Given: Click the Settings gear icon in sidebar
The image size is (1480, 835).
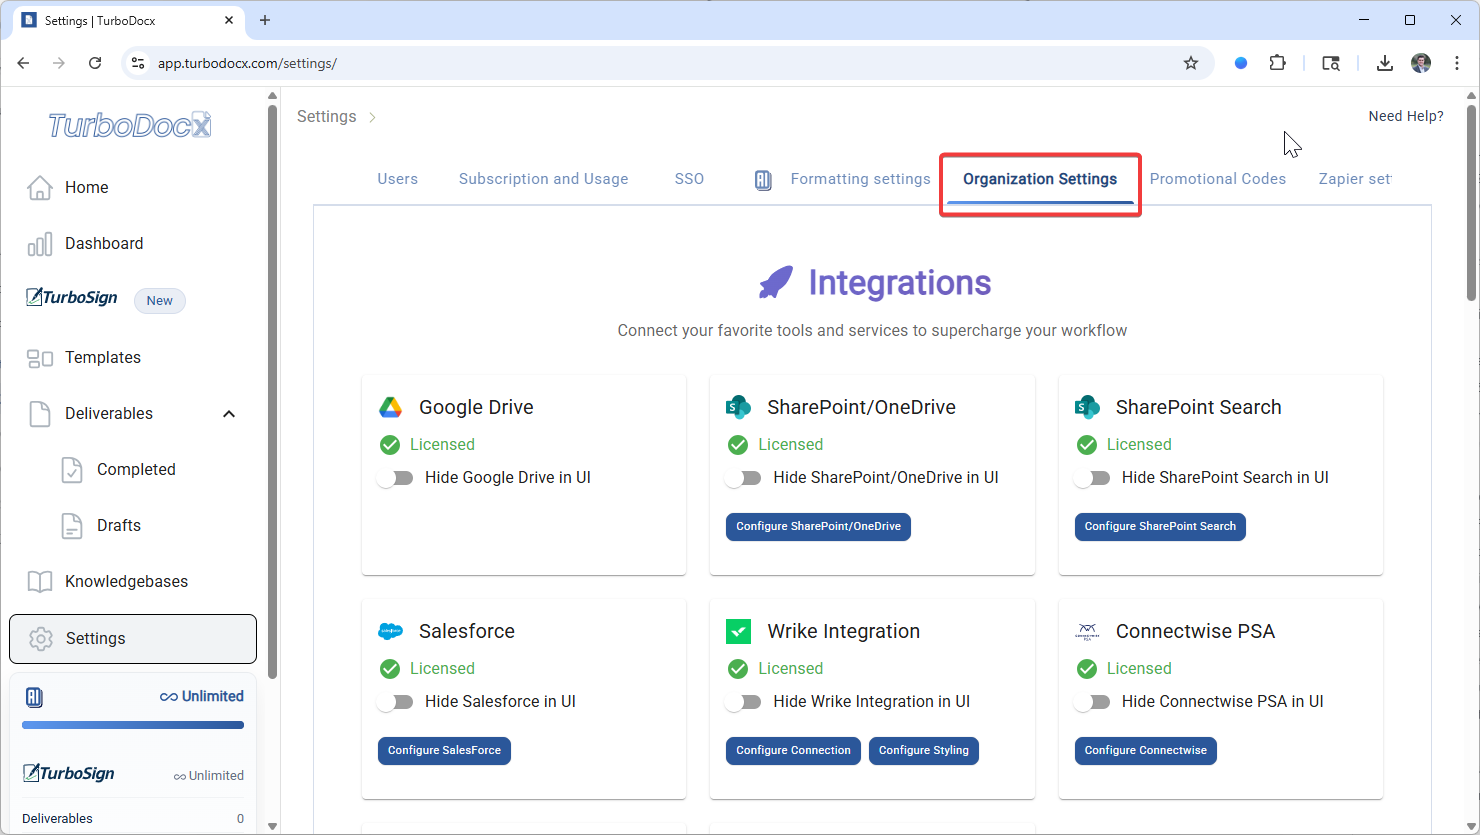Looking at the screenshot, I should coord(41,639).
